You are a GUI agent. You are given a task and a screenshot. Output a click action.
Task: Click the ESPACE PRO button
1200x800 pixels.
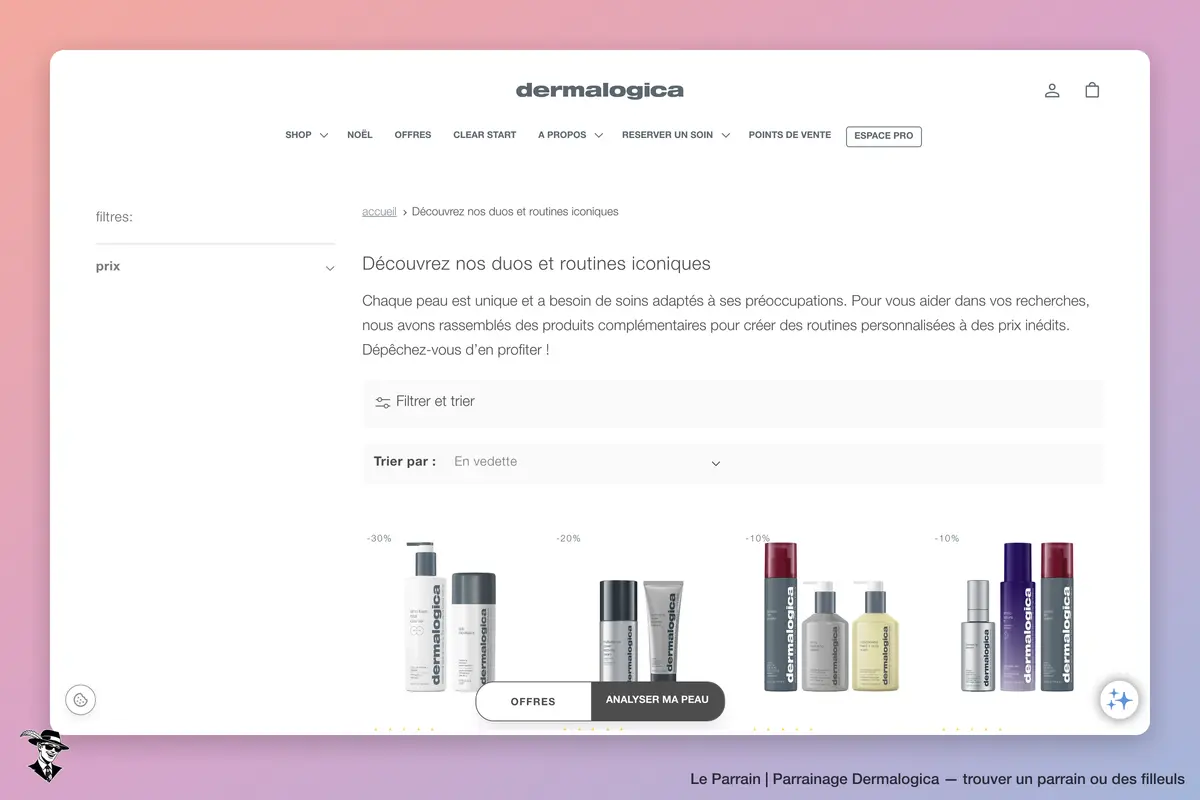884,136
